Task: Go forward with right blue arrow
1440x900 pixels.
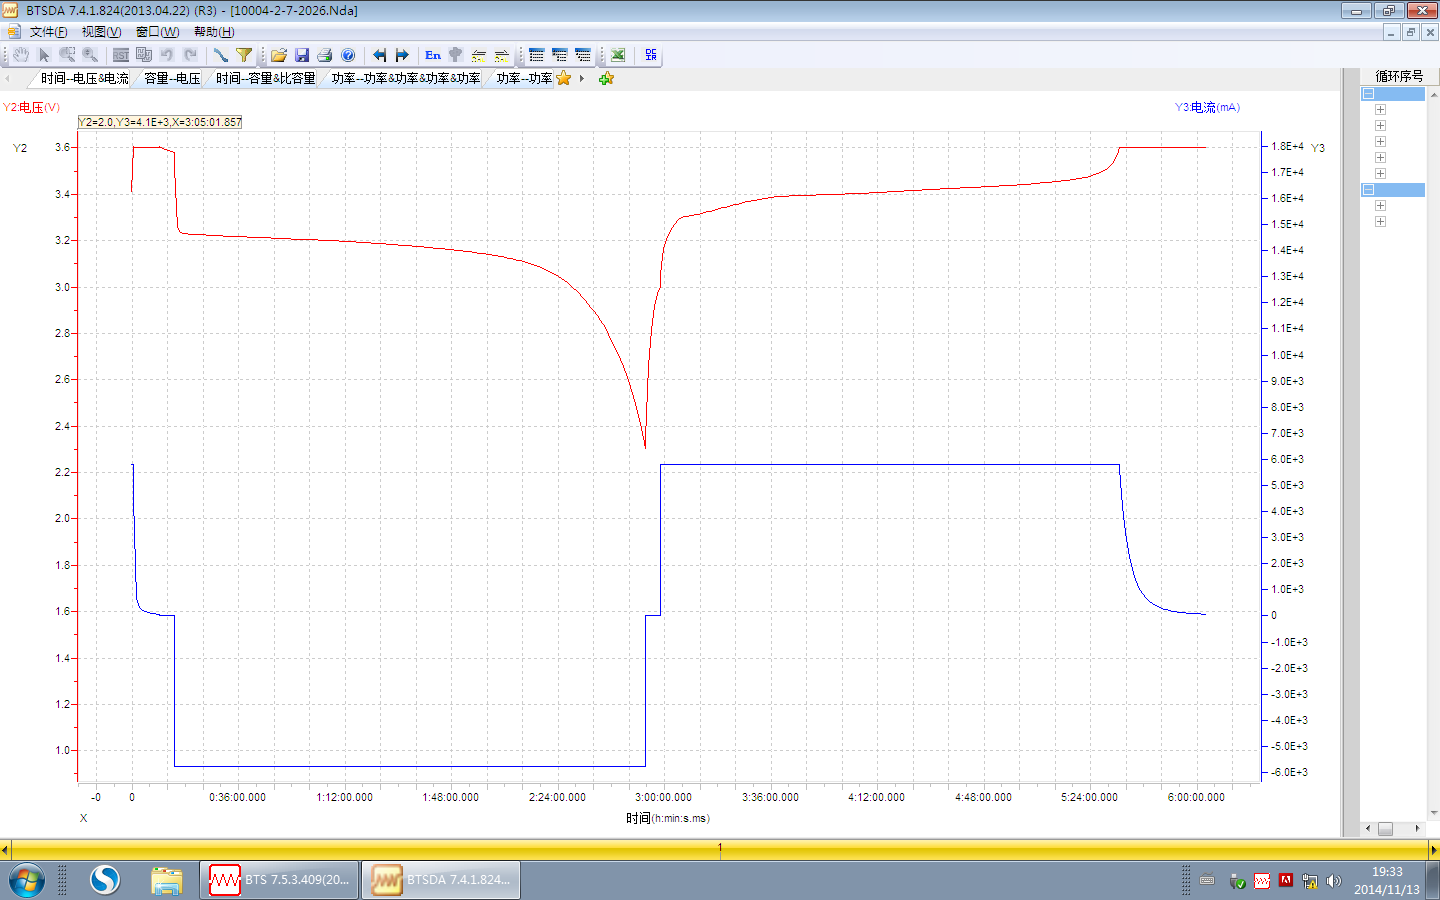Action: point(402,55)
